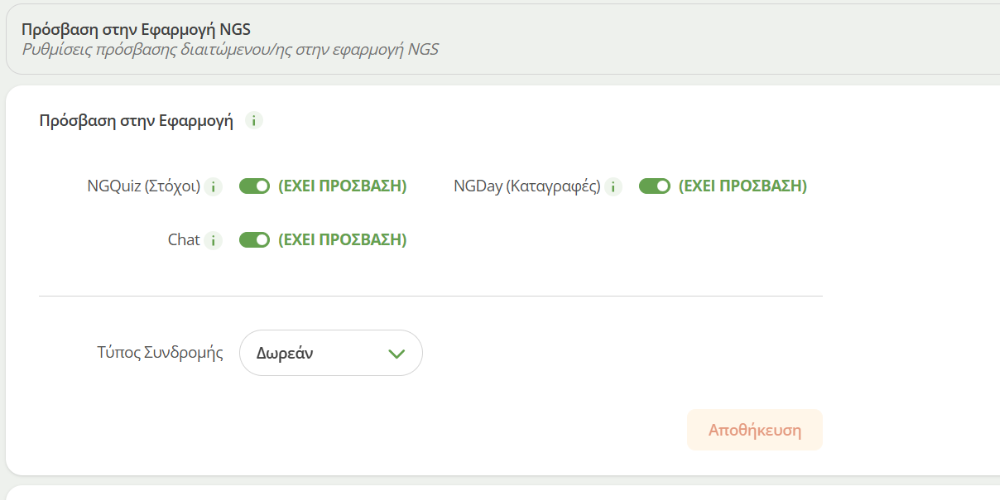Click the info icon next to NGDay (Καταγραφές)
This screenshot has width=1000, height=500.
click(613, 186)
